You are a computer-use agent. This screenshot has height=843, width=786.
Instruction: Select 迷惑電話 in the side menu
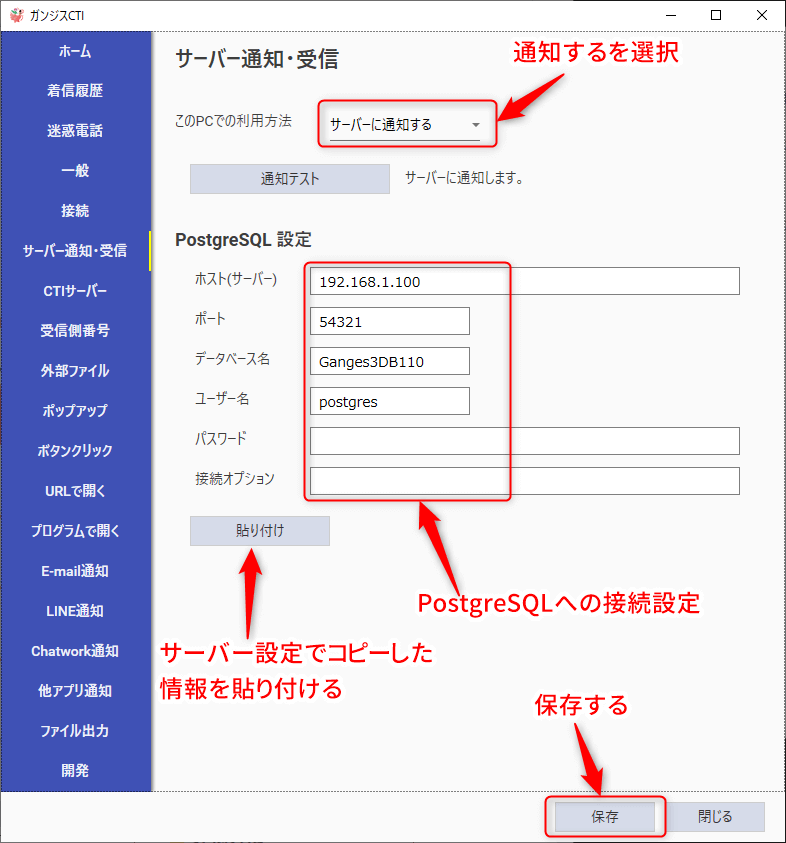(75, 131)
